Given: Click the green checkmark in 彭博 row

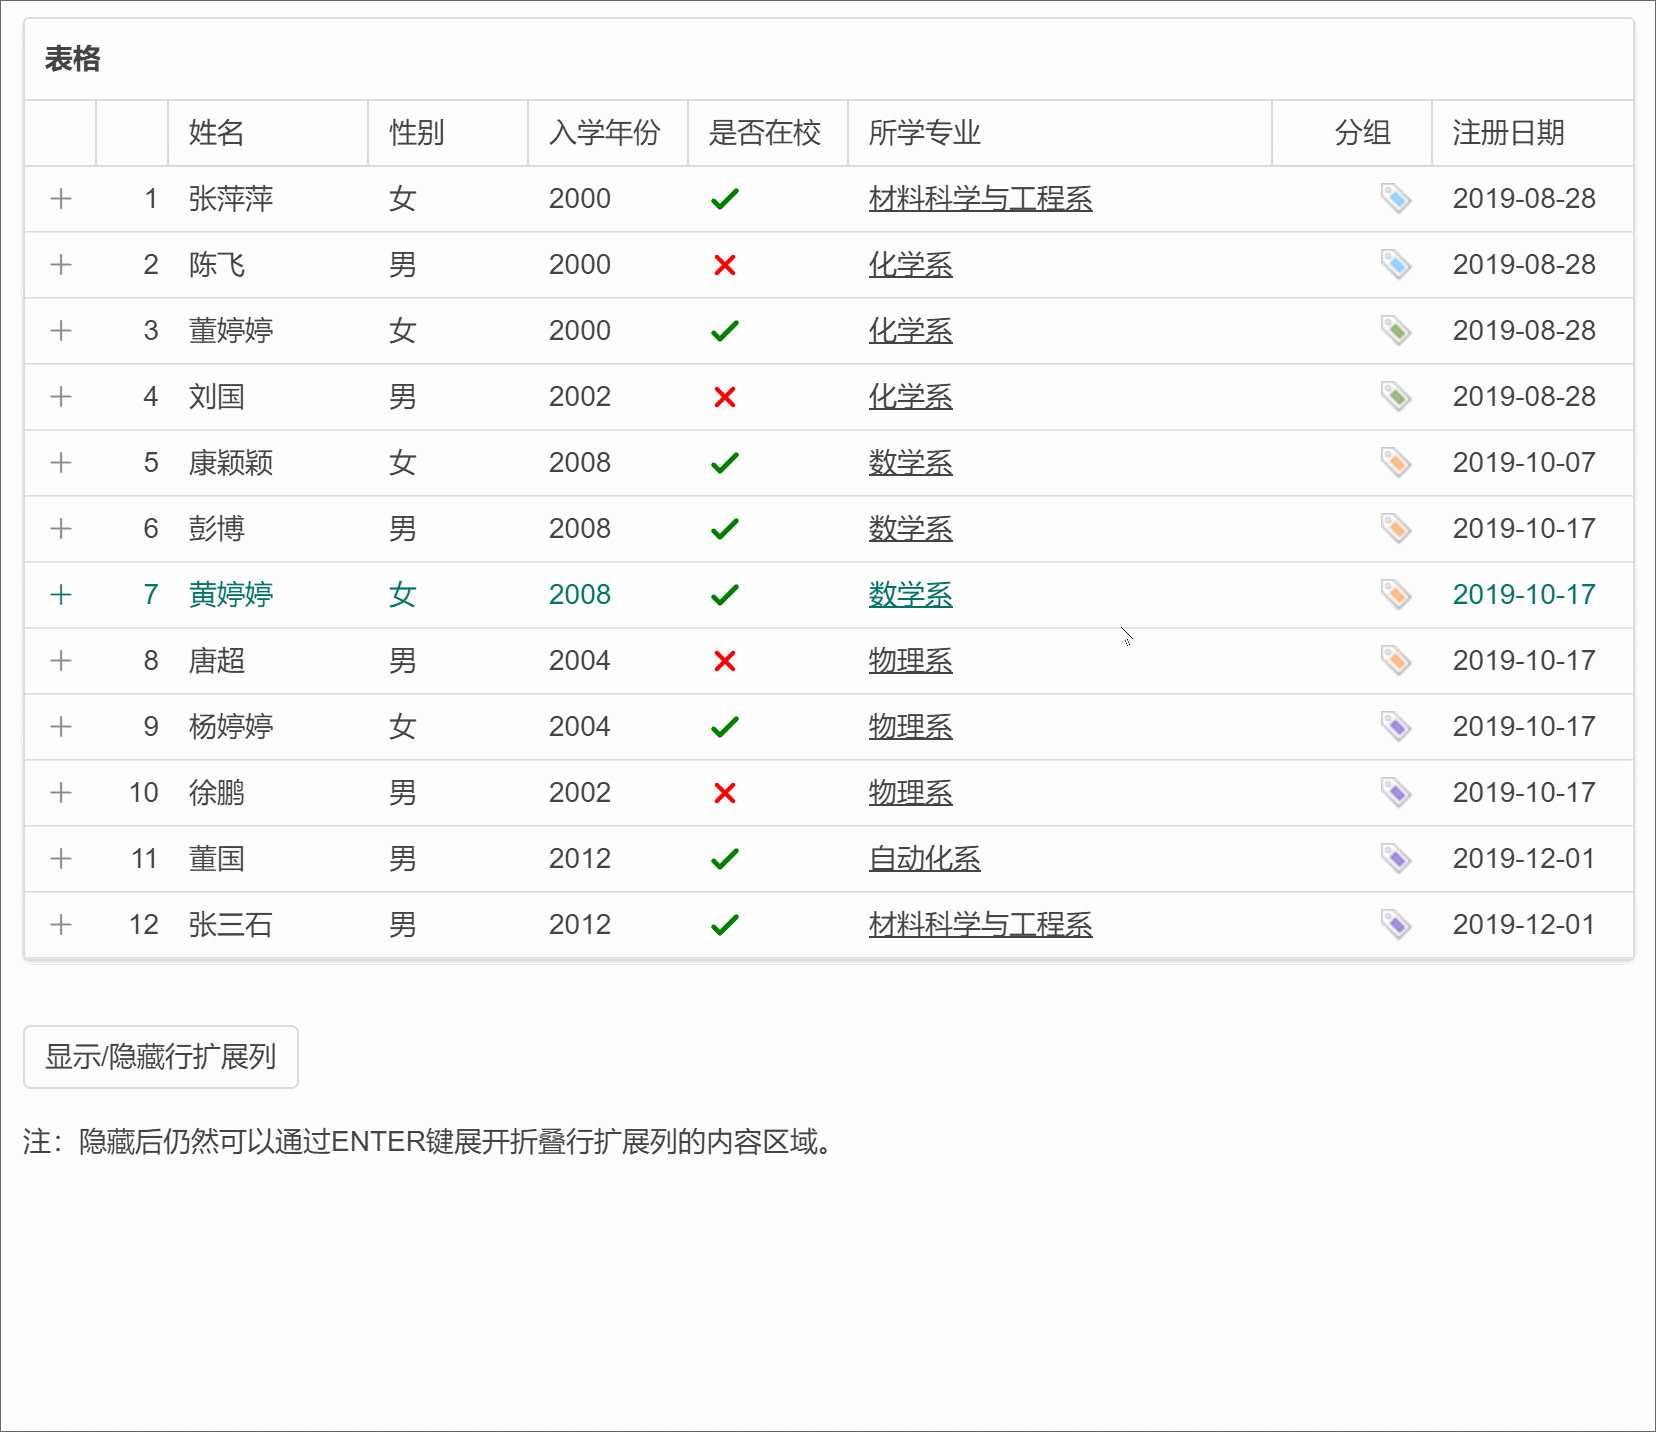Looking at the screenshot, I should click(725, 529).
